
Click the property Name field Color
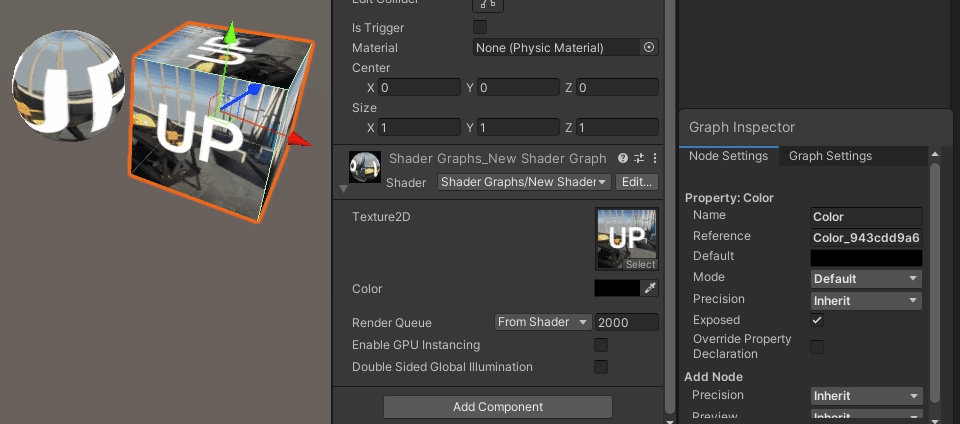click(x=866, y=216)
